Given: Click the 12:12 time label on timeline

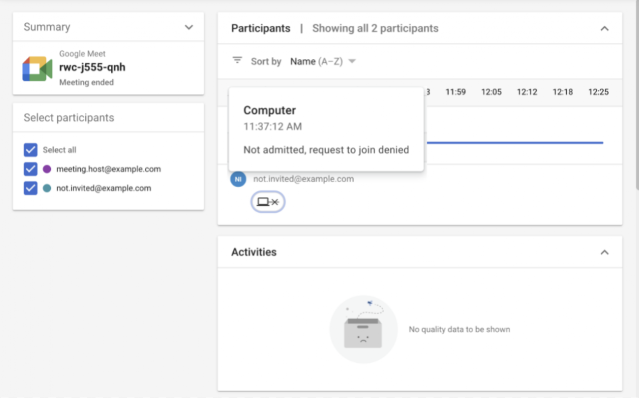Looking at the screenshot, I should [527, 92].
